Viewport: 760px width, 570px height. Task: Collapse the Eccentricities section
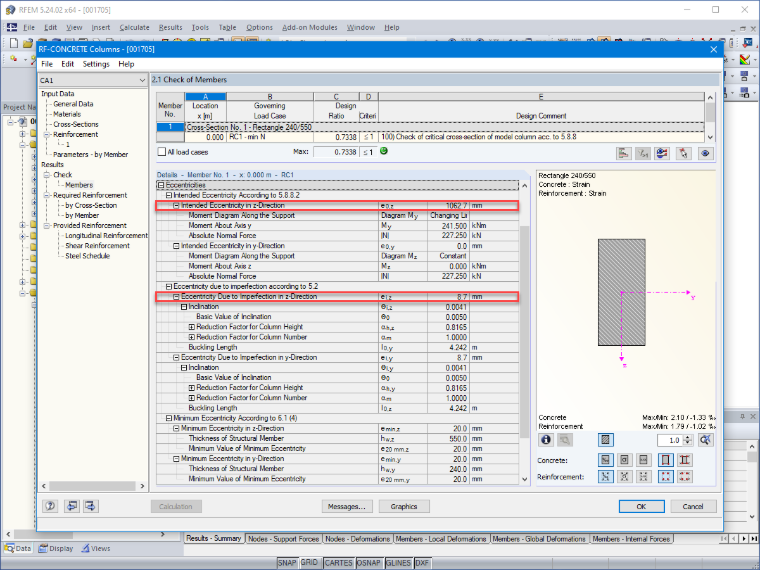(161, 185)
